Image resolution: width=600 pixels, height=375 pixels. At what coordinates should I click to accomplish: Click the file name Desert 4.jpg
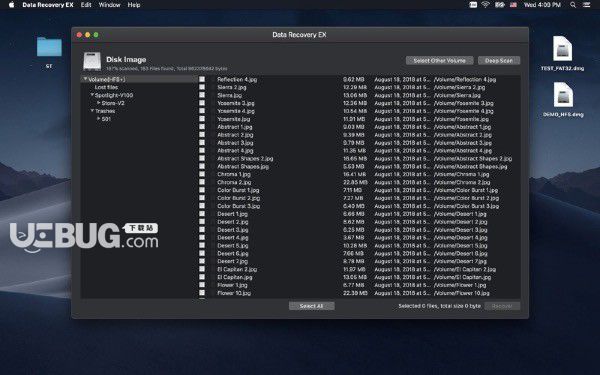tap(233, 238)
